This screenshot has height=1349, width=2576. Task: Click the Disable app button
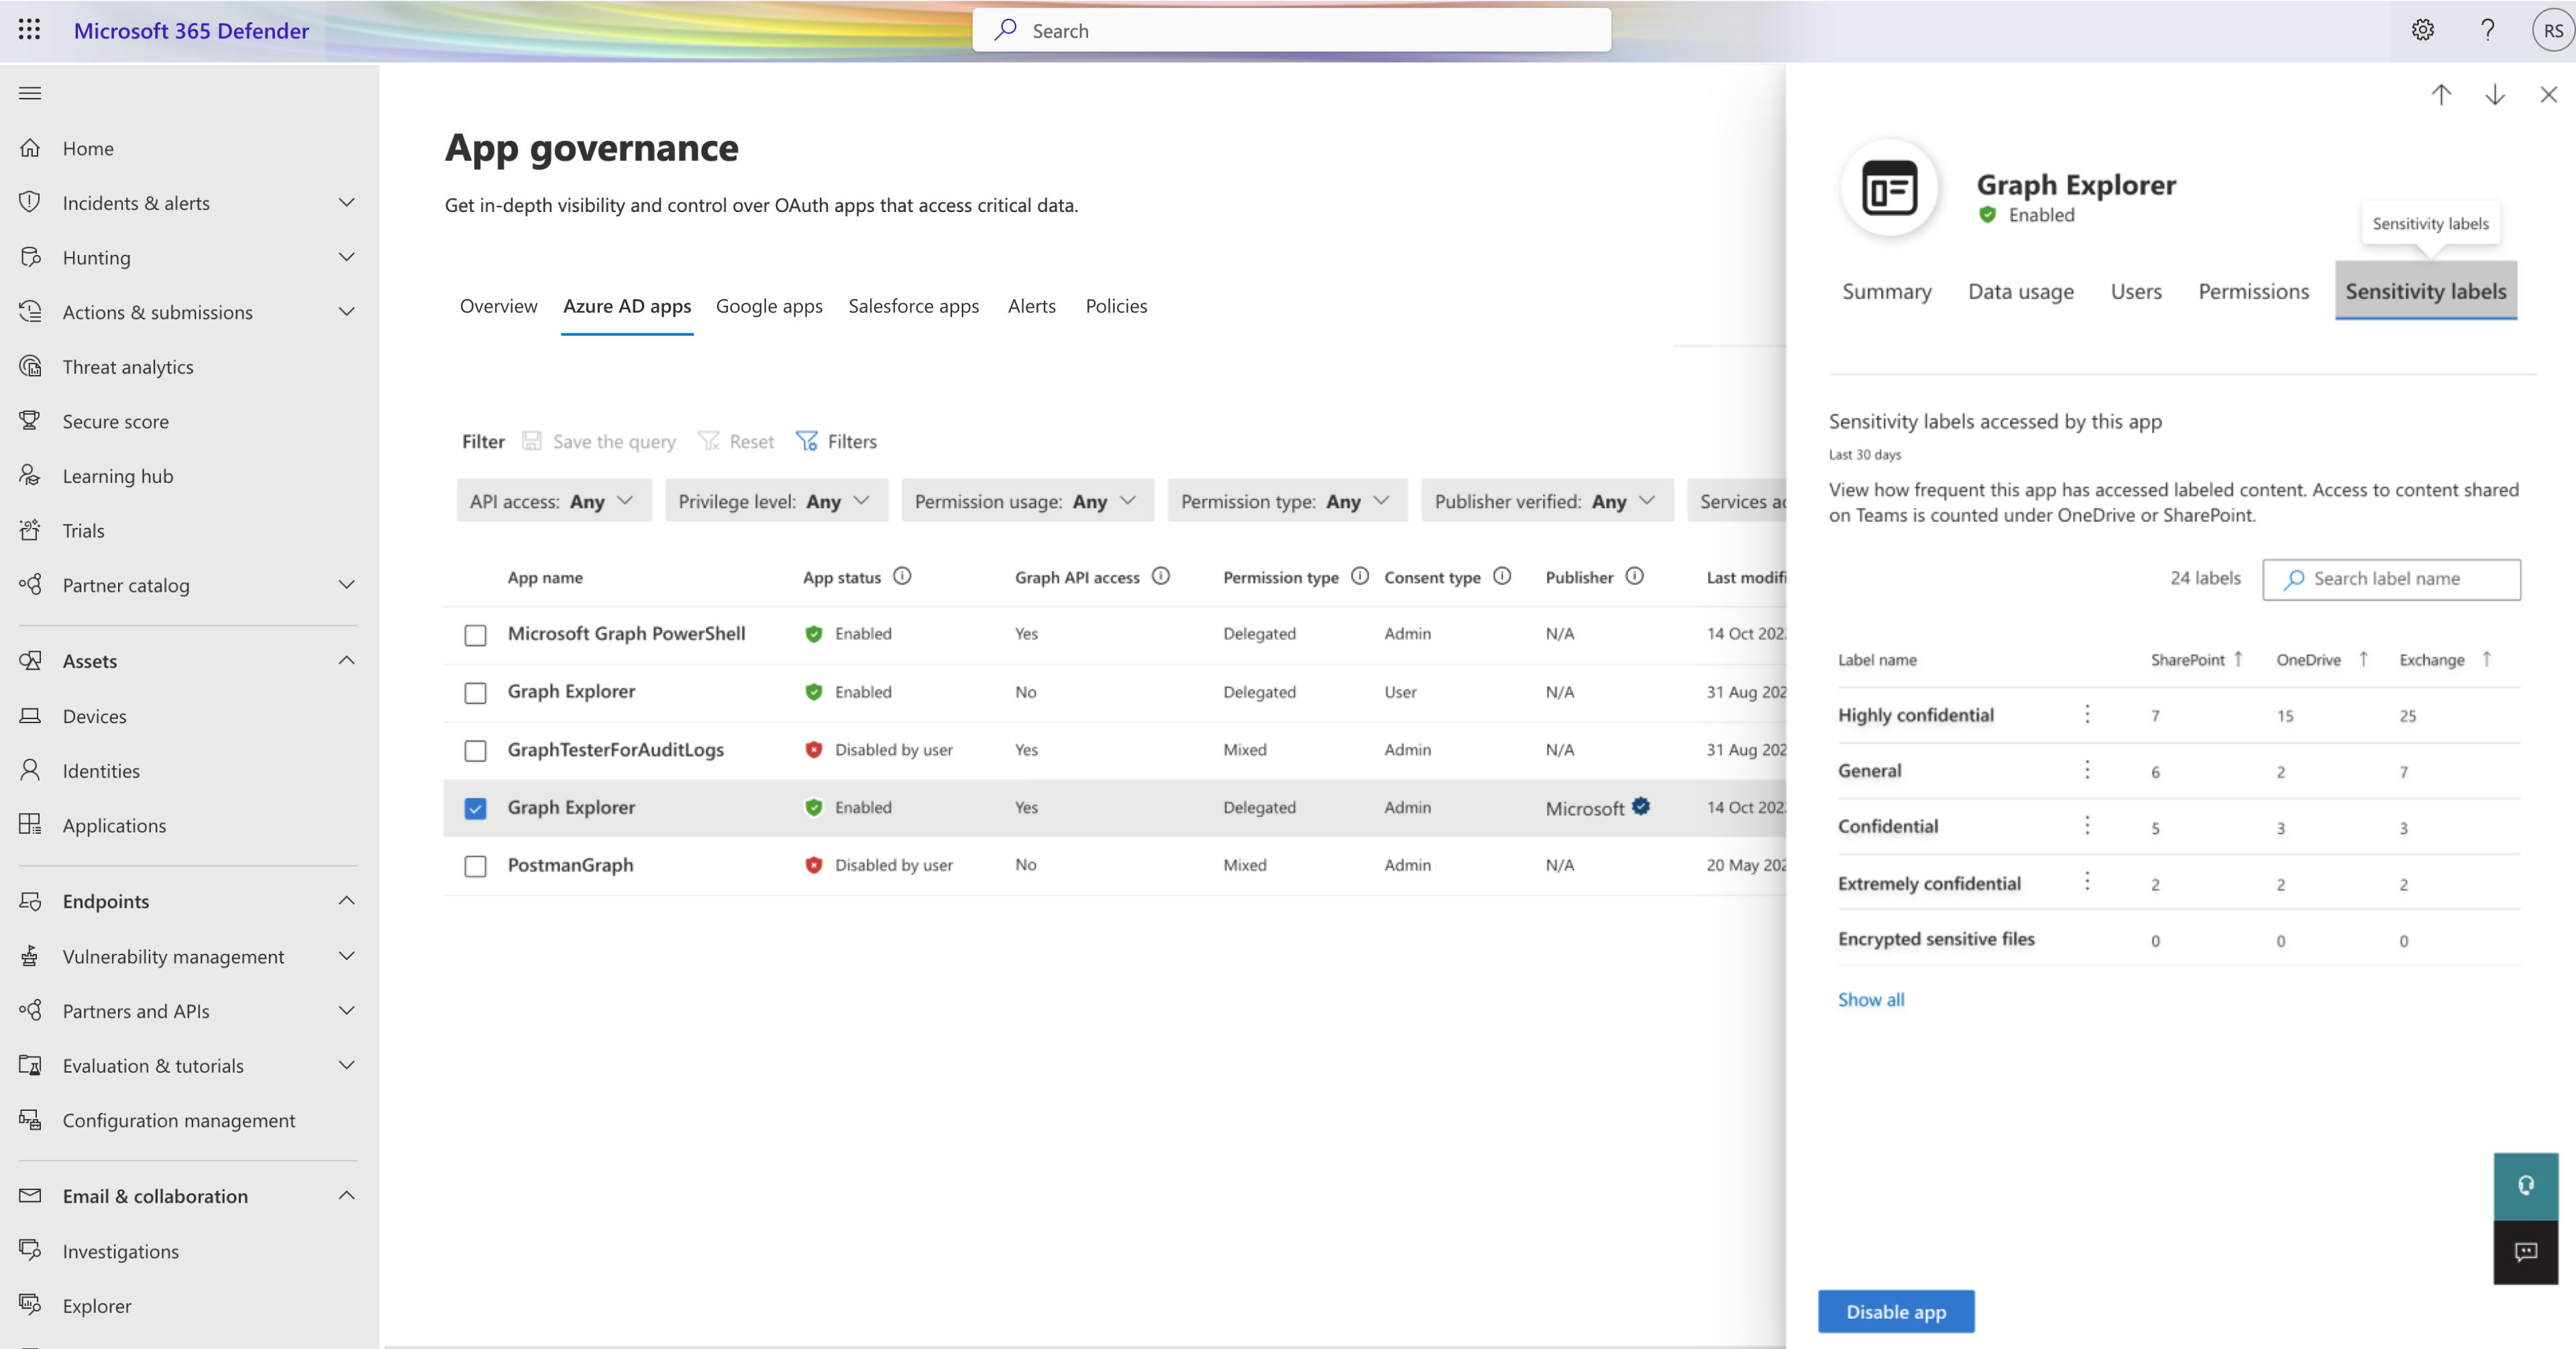click(1896, 1310)
